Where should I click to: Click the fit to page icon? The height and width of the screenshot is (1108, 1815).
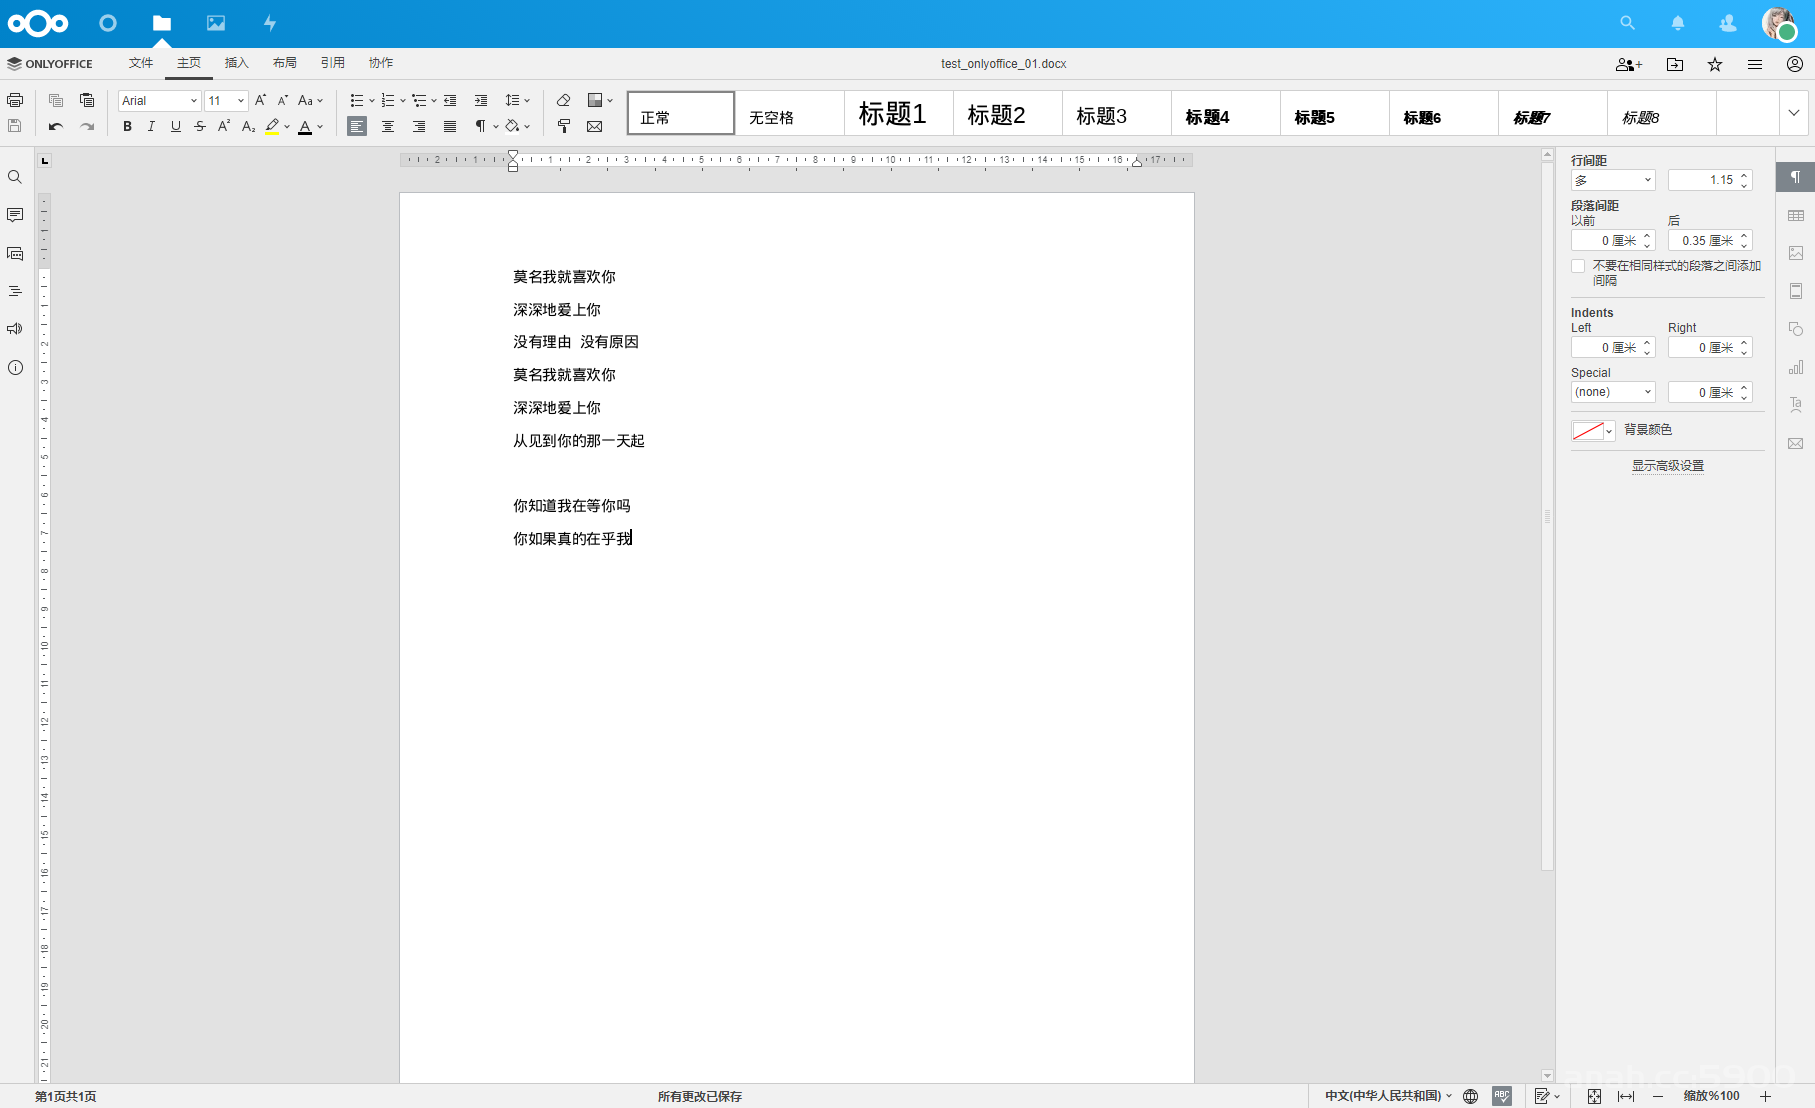point(1594,1096)
